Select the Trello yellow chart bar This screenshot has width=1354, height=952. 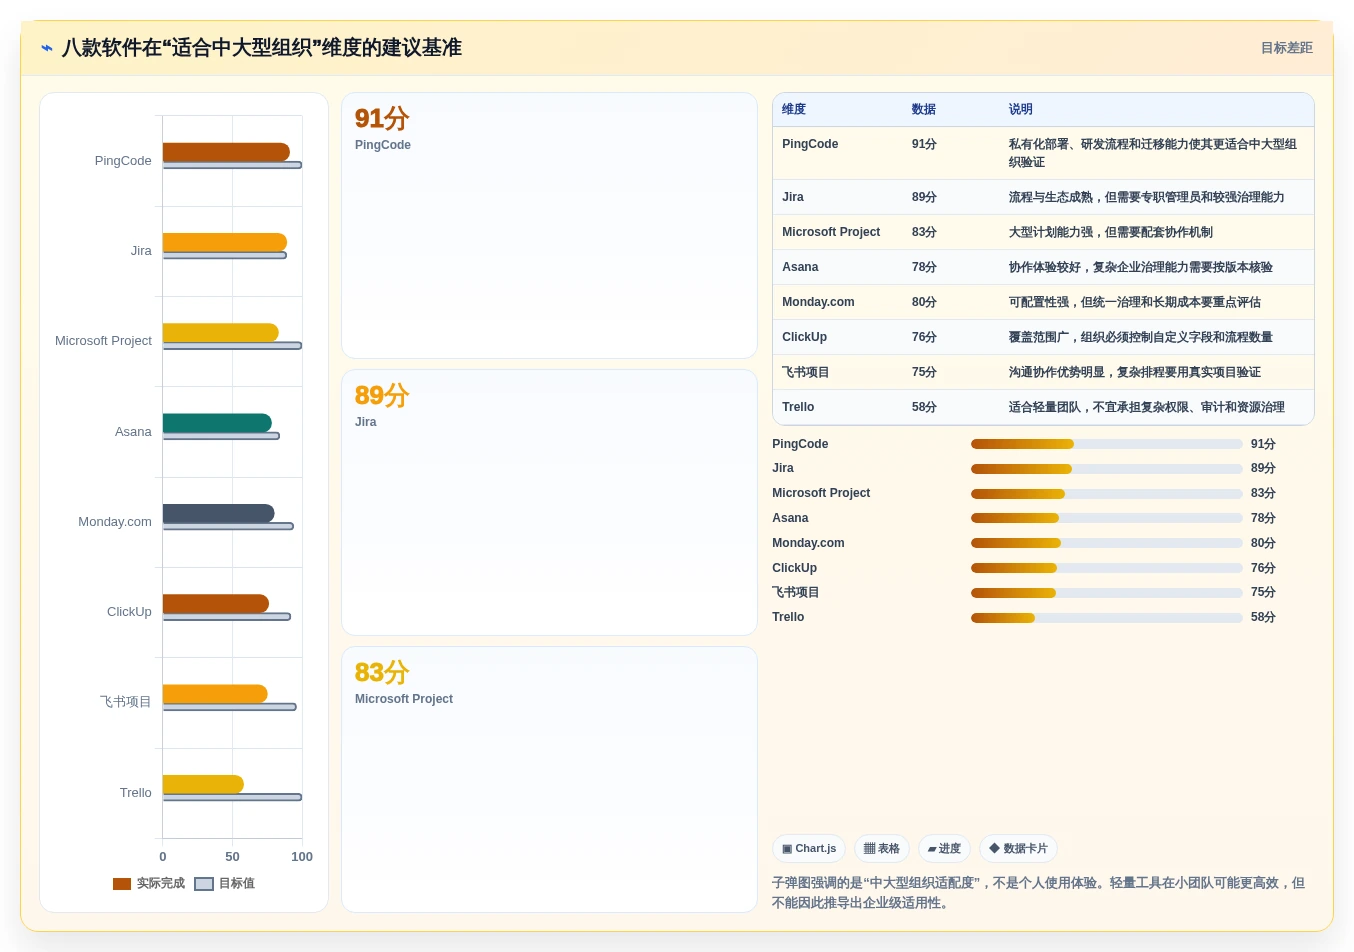[x=203, y=784]
